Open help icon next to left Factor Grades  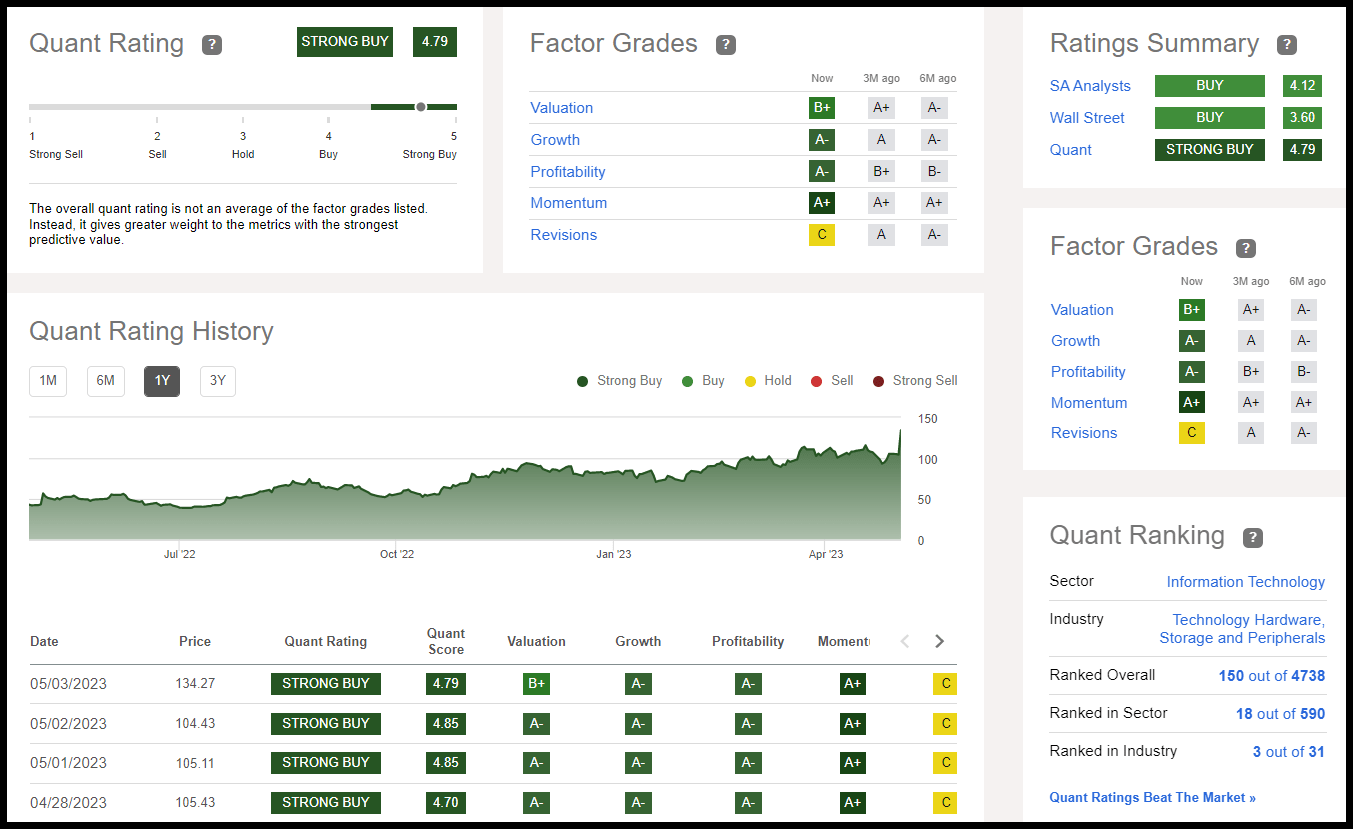[x=726, y=45]
